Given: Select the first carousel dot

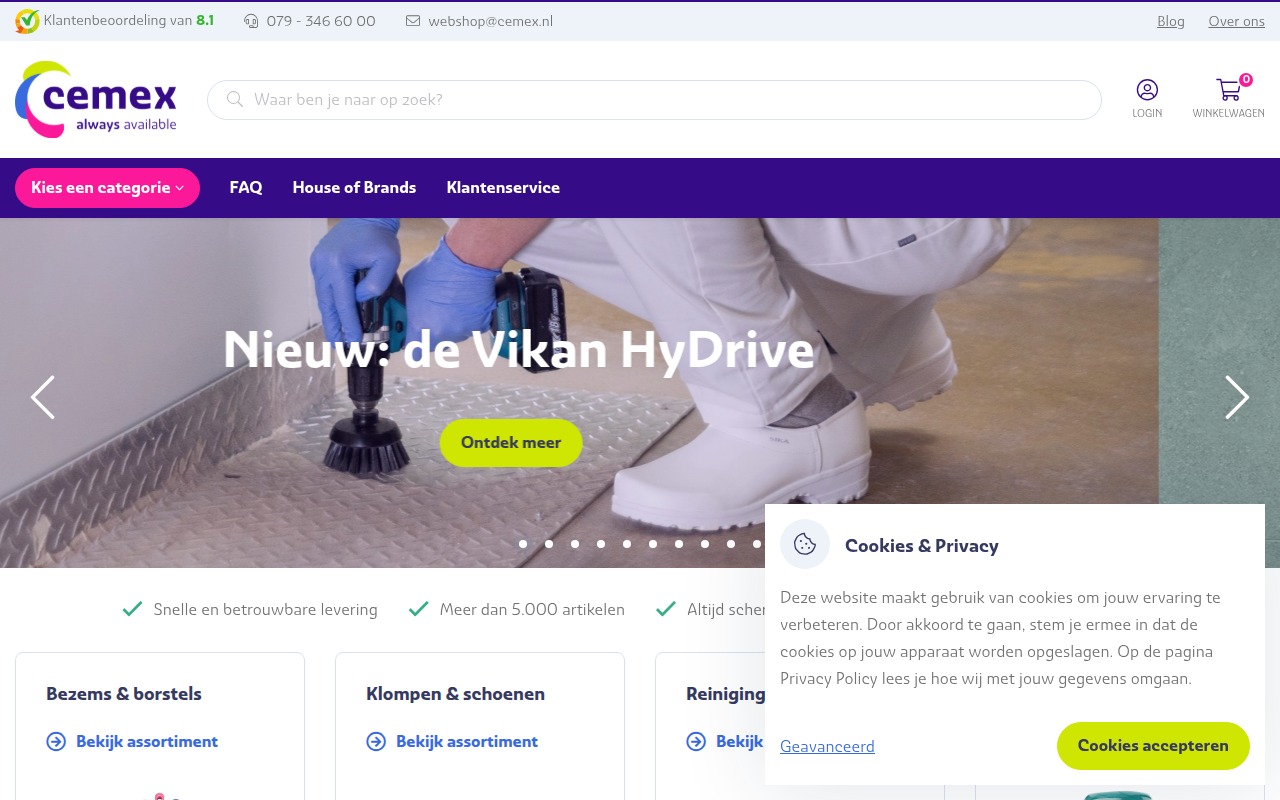Looking at the screenshot, I should point(523,544).
